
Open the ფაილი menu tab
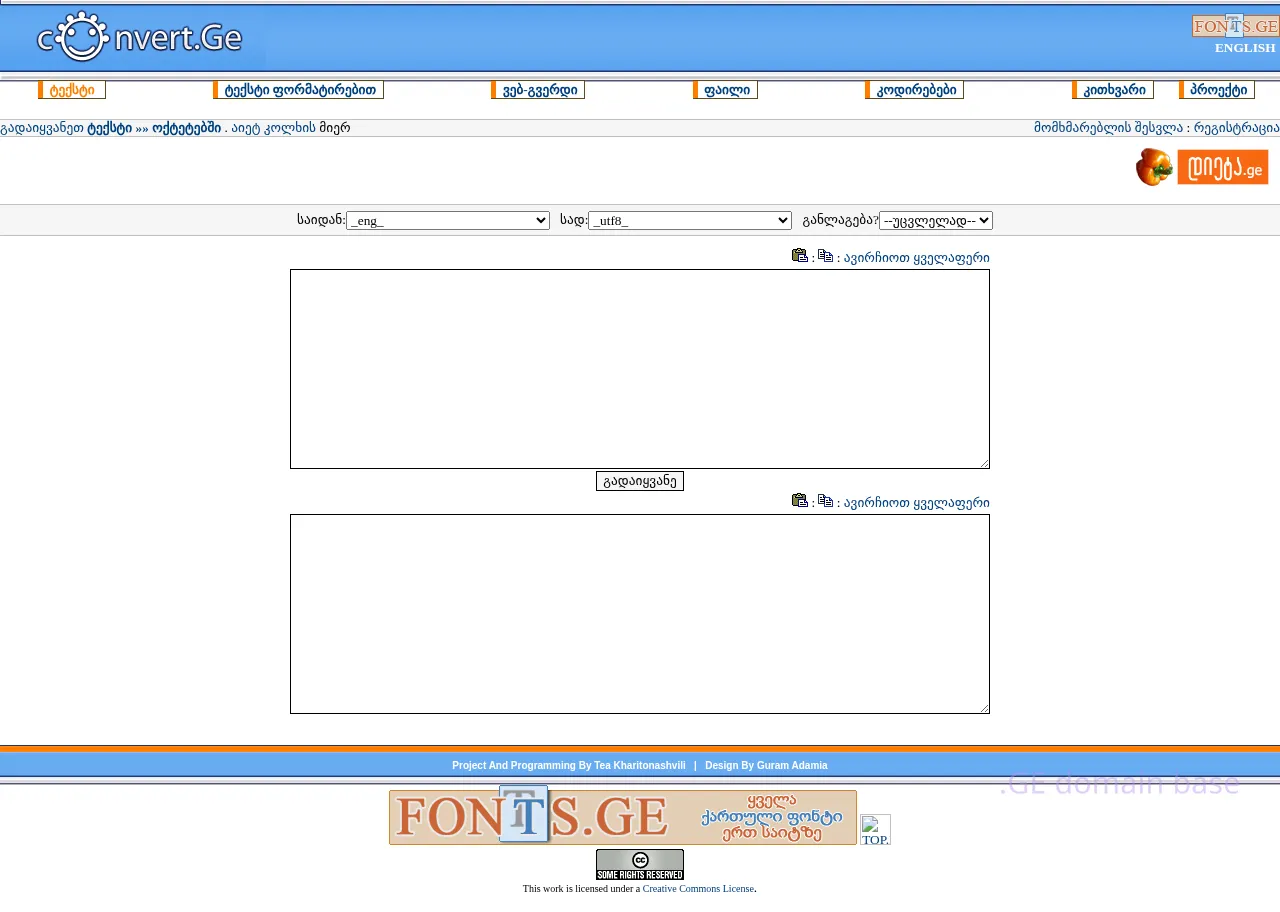tap(727, 90)
